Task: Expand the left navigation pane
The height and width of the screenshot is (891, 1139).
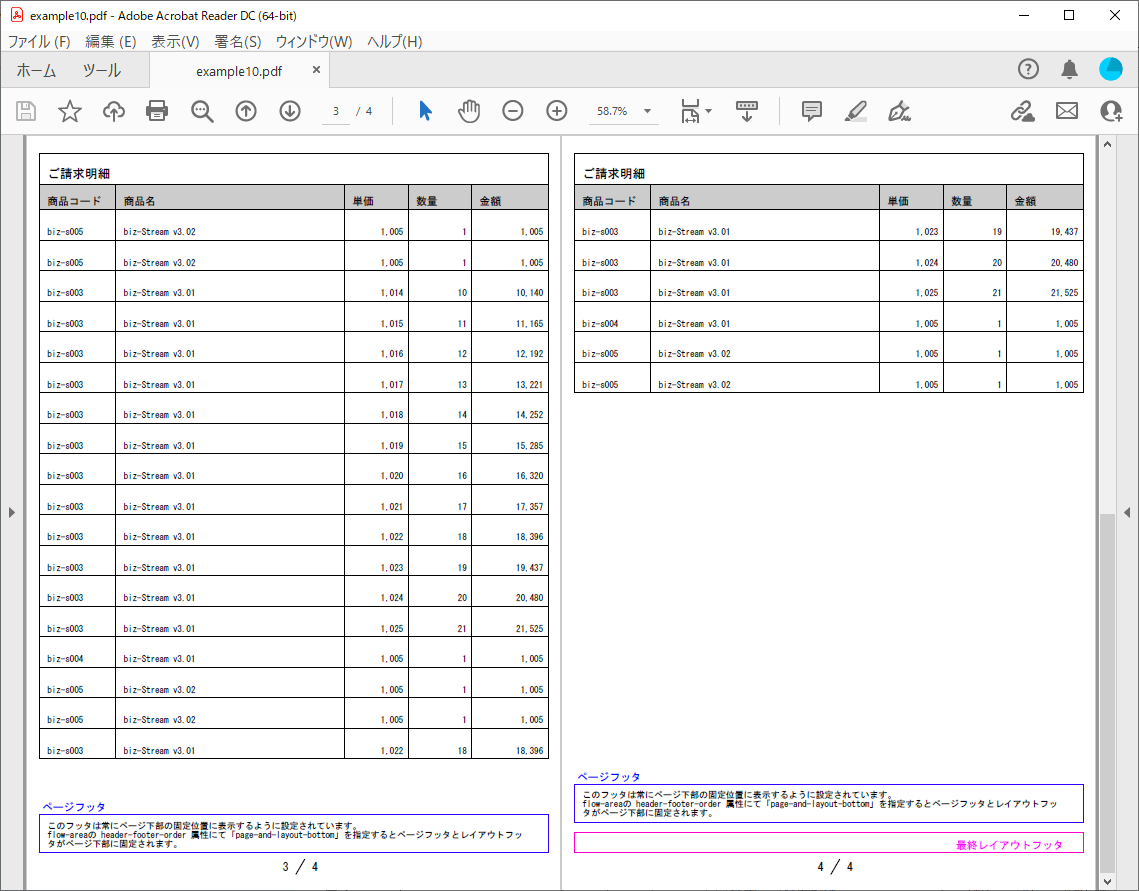Action: [12, 513]
